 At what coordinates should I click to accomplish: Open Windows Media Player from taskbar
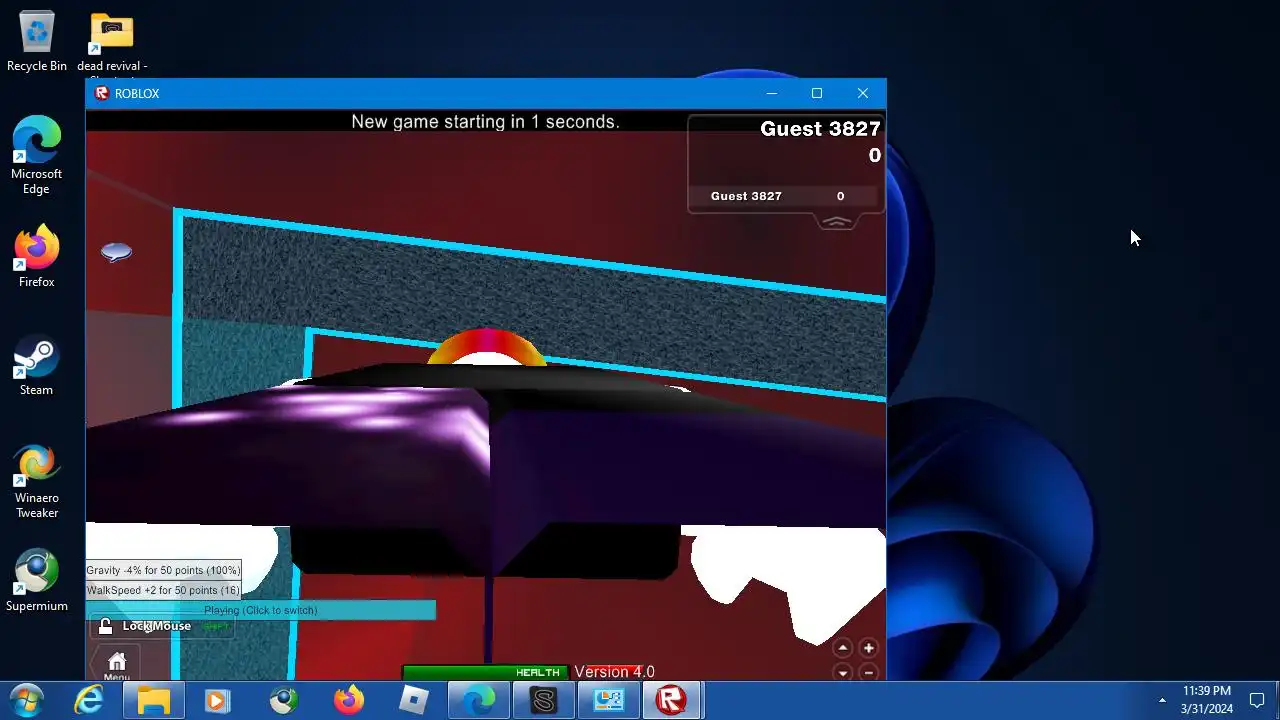tap(217, 700)
